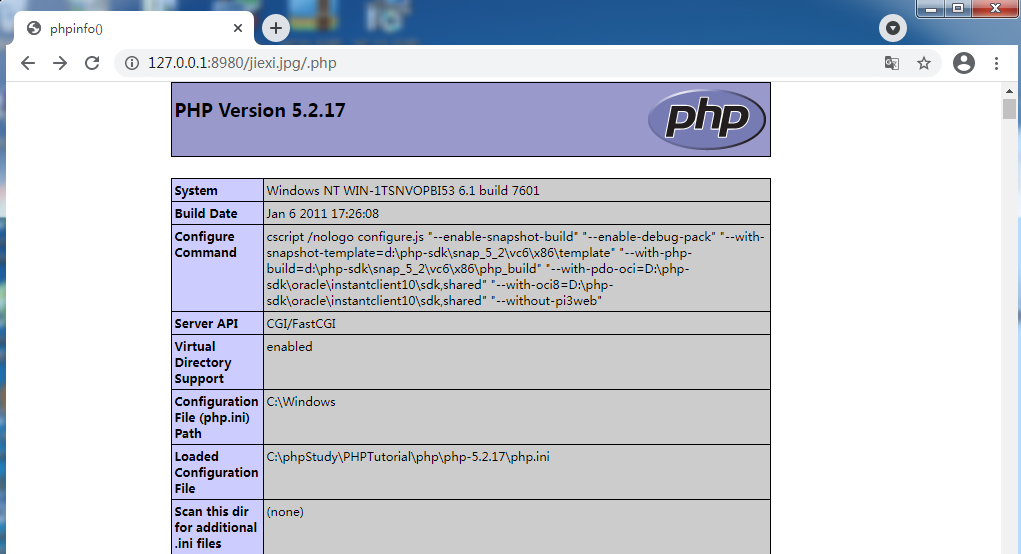The height and width of the screenshot is (554, 1021).
Task: Open a new tab with plus button
Action: point(276,28)
